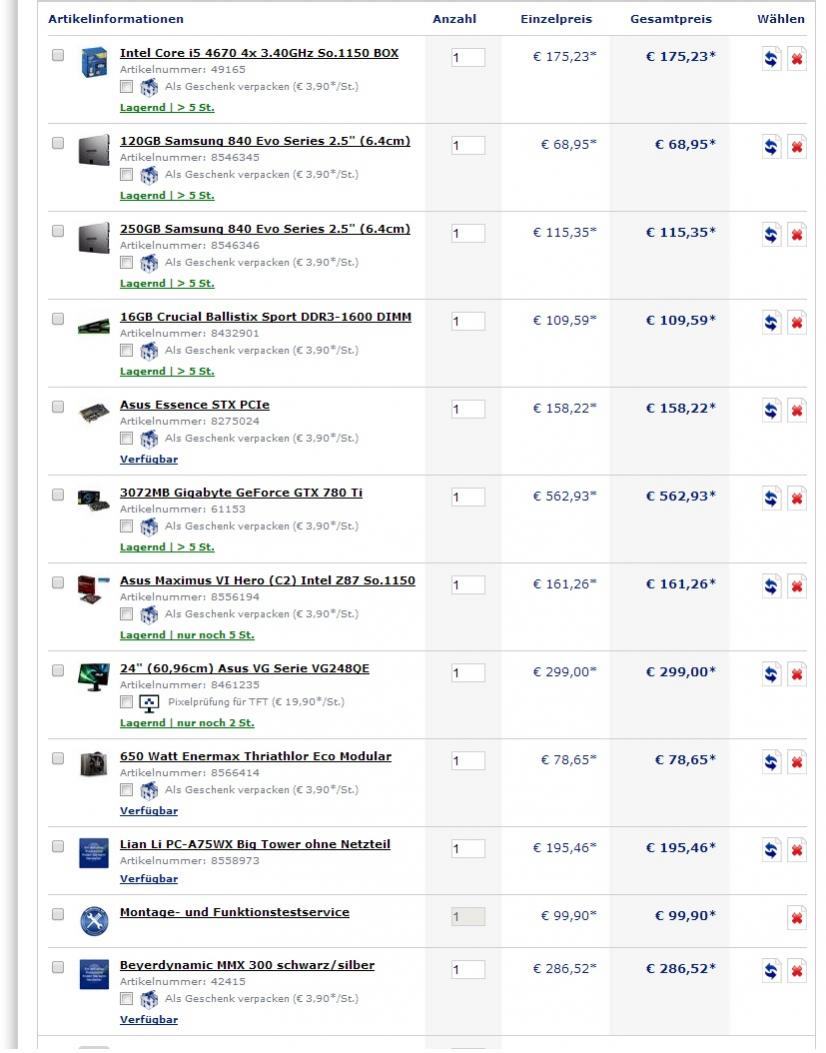Select the Intel Core i5 4670 row checkbox

(58, 55)
